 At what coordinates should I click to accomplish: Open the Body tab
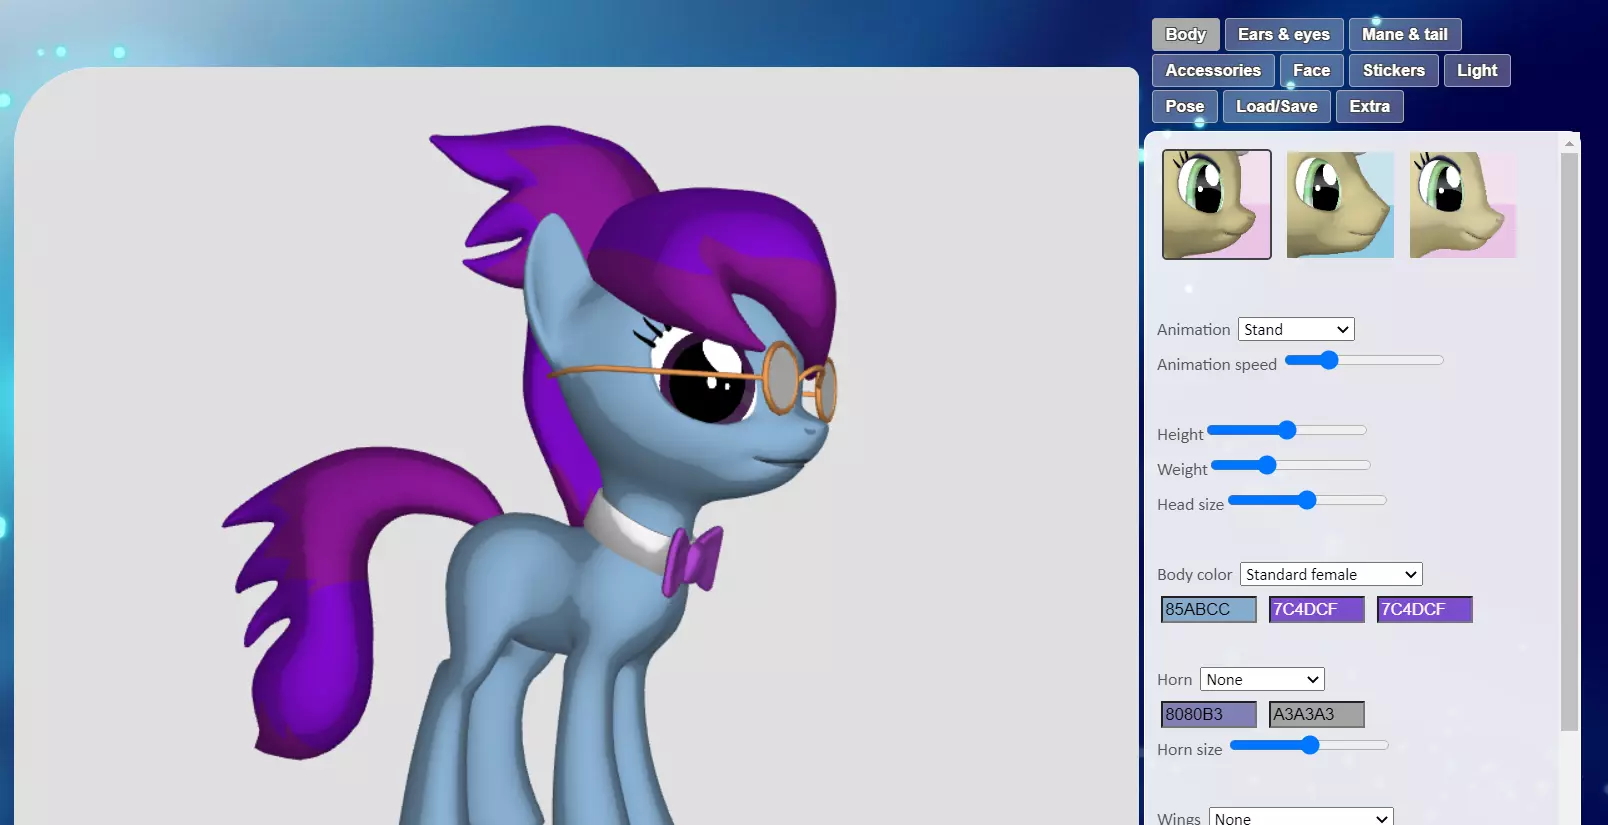tap(1185, 34)
